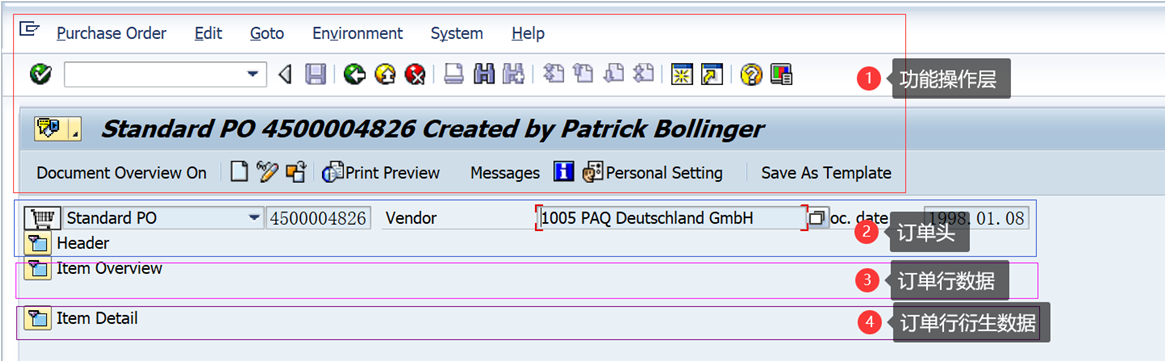Click the Customize Local Layout icon
Screen dimensions: 1166x361
click(x=781, y=74)
